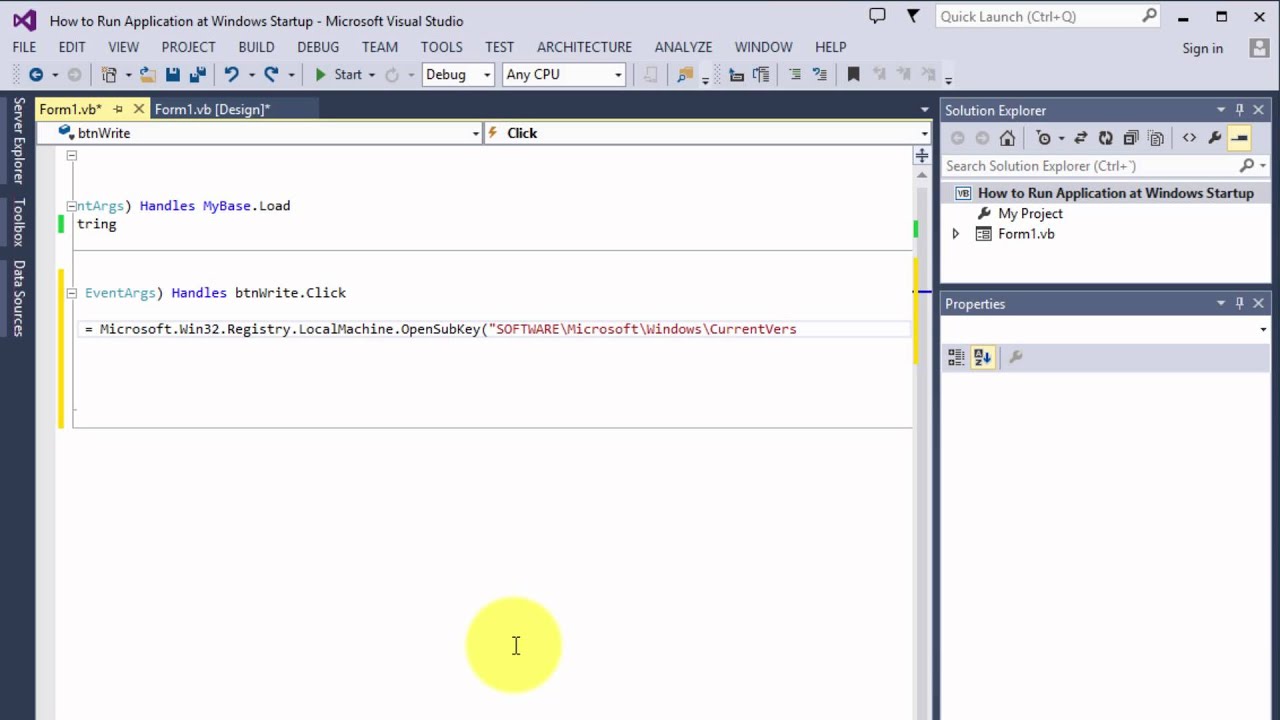This screenshot has height=720, width=1280.
Task: Toggle the Preview Selected Items button
Action: tap(1239, 138)
